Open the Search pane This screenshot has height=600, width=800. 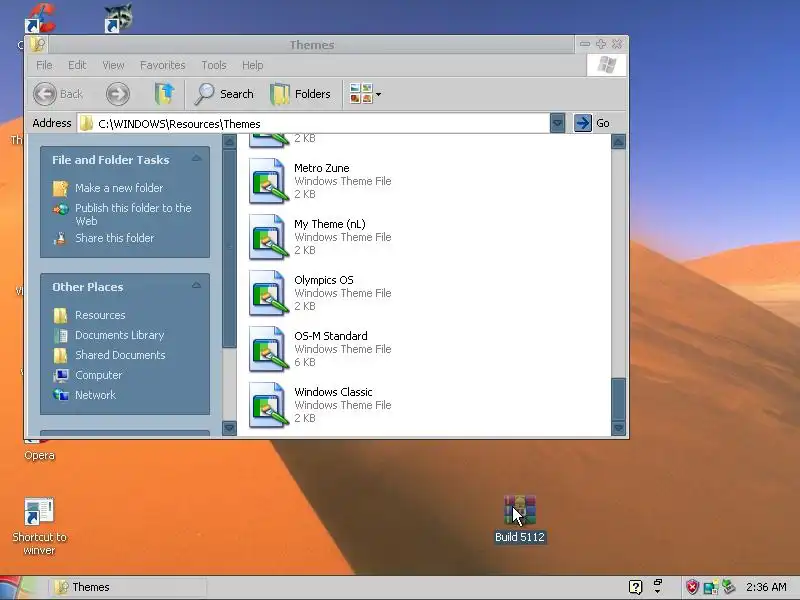pos(224,94)
